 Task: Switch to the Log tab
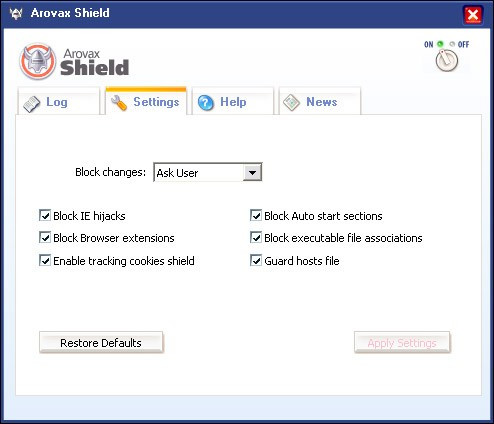pos(59,101)
